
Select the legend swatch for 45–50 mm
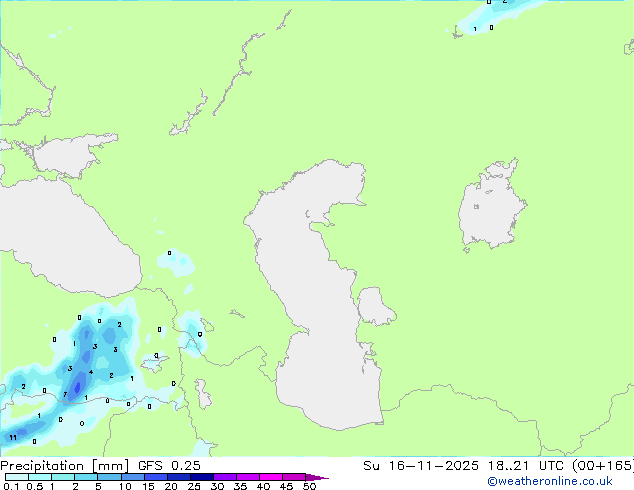[294, 477]
